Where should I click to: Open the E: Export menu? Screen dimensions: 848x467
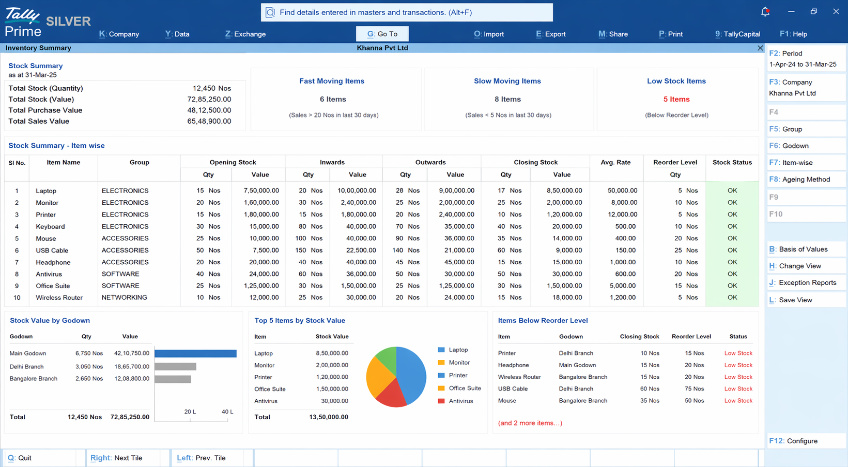tap(551, 34)
